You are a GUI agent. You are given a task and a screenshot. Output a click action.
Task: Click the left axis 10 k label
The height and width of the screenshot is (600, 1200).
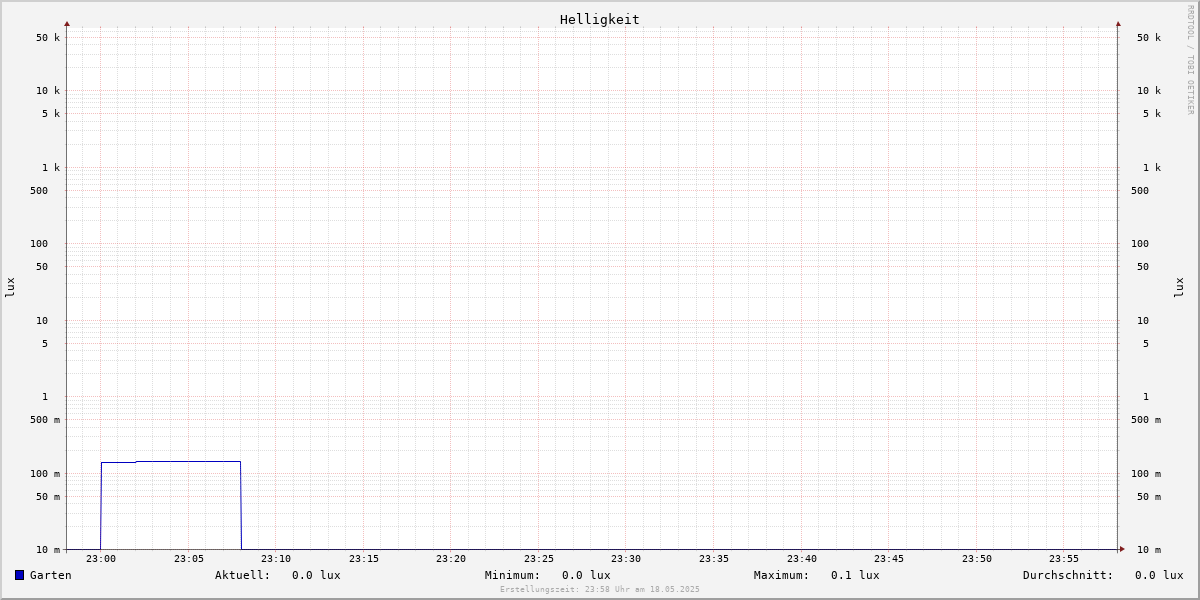click(x=48, y=91)
